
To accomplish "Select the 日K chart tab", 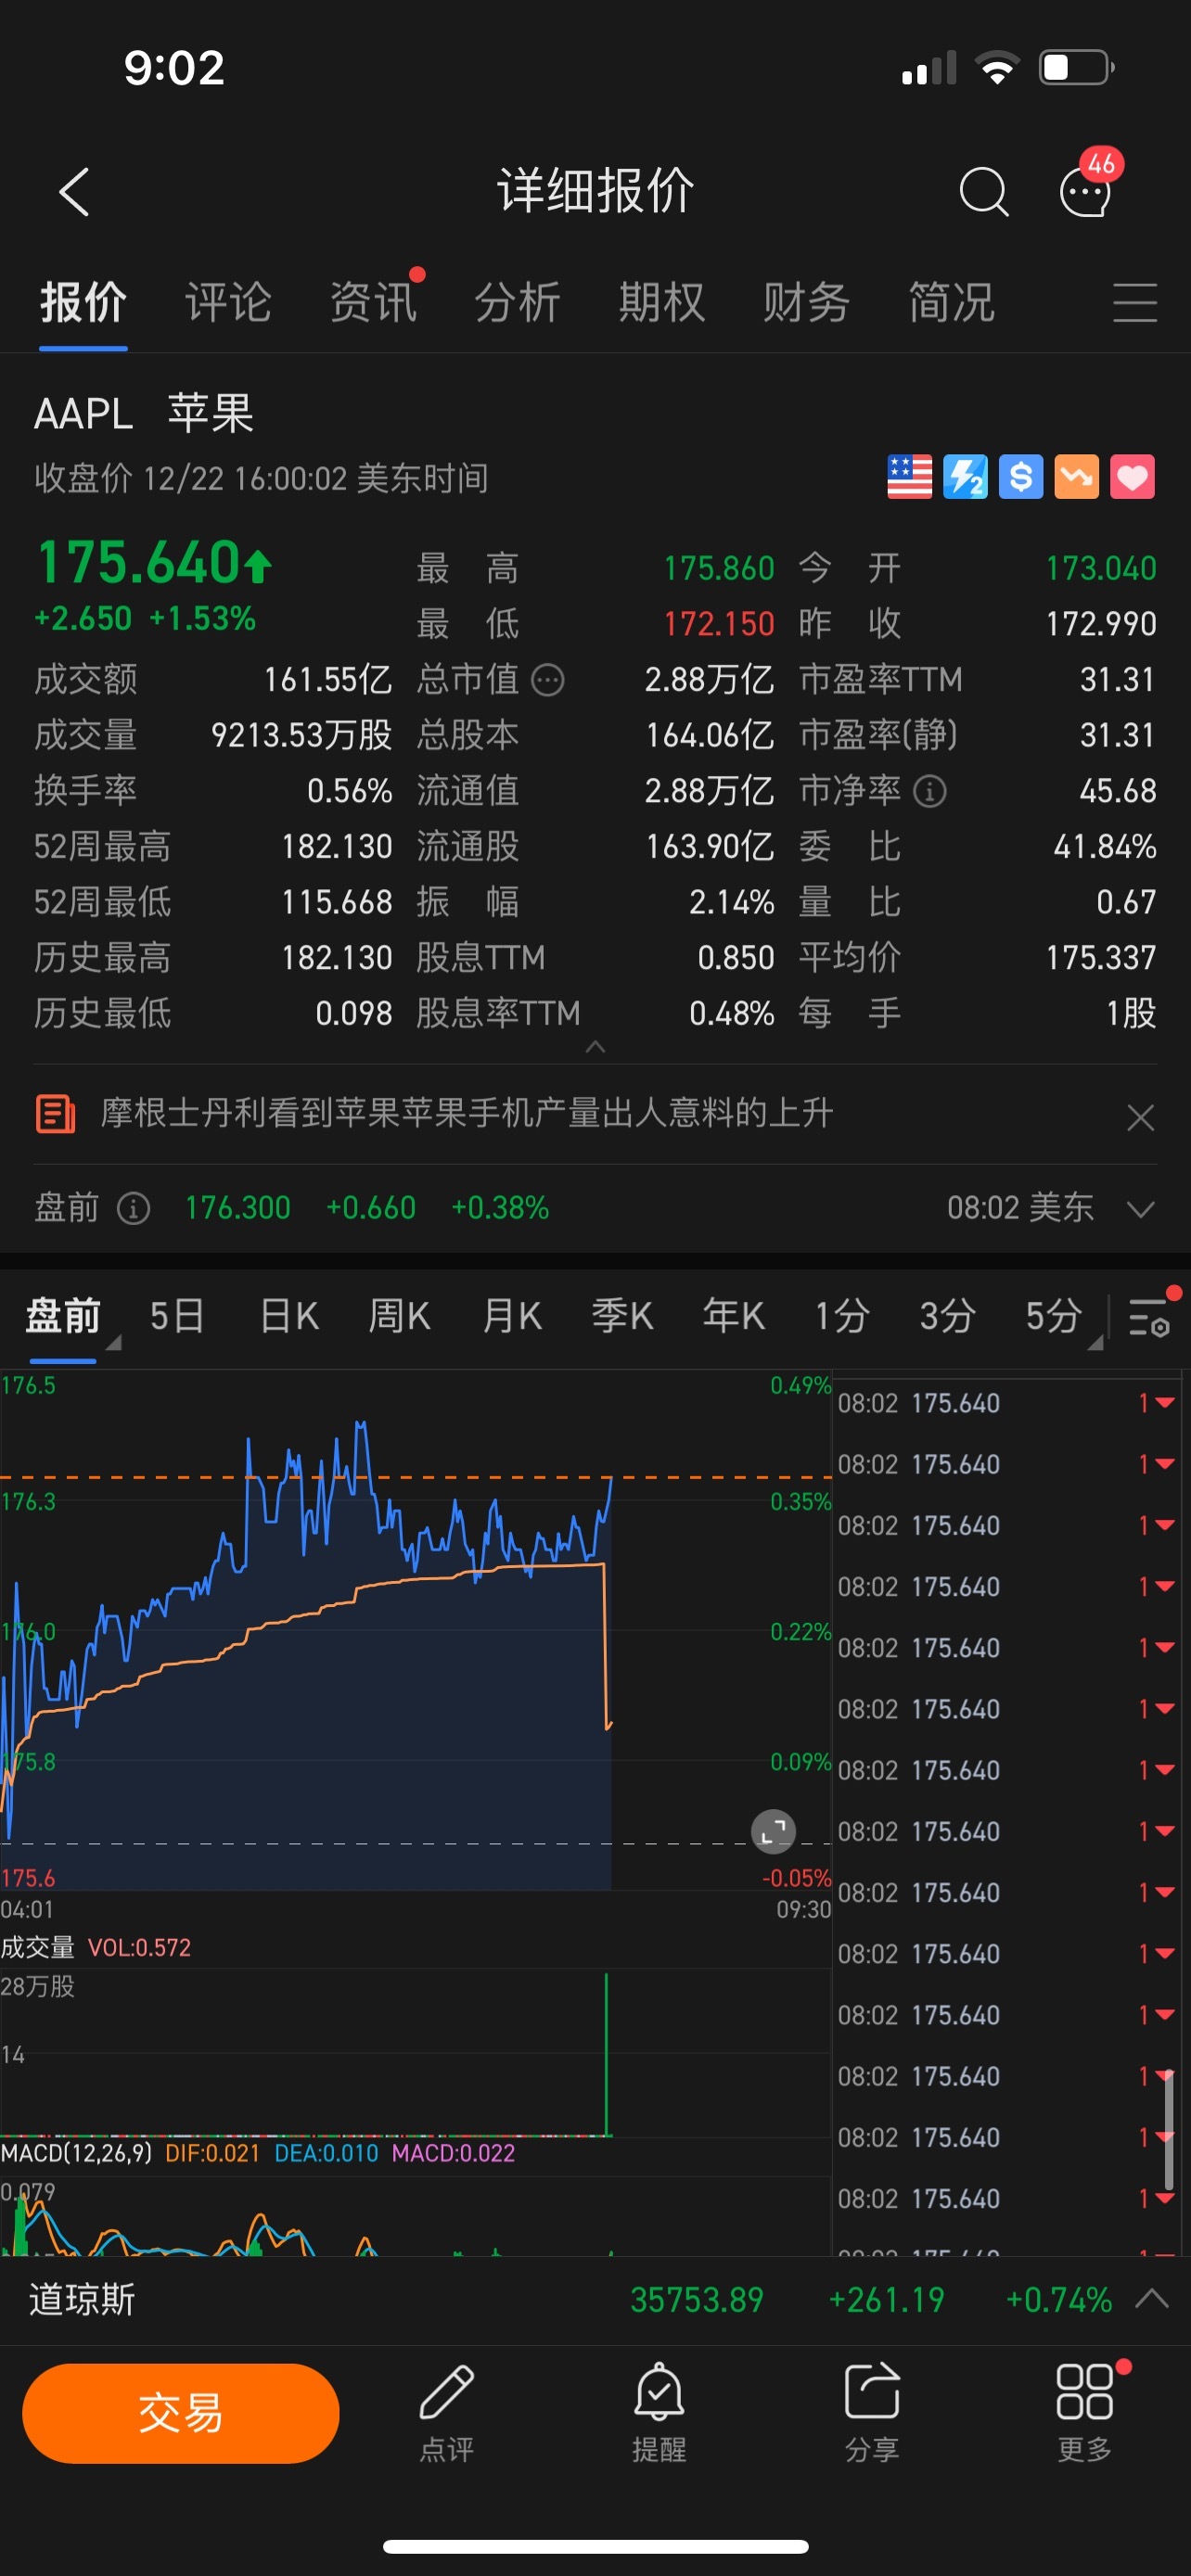I will click(x=289, y=1316).
